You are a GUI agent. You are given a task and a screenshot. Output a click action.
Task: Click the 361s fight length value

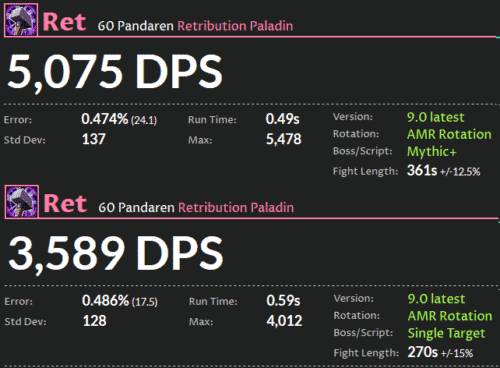coord(422,171)
